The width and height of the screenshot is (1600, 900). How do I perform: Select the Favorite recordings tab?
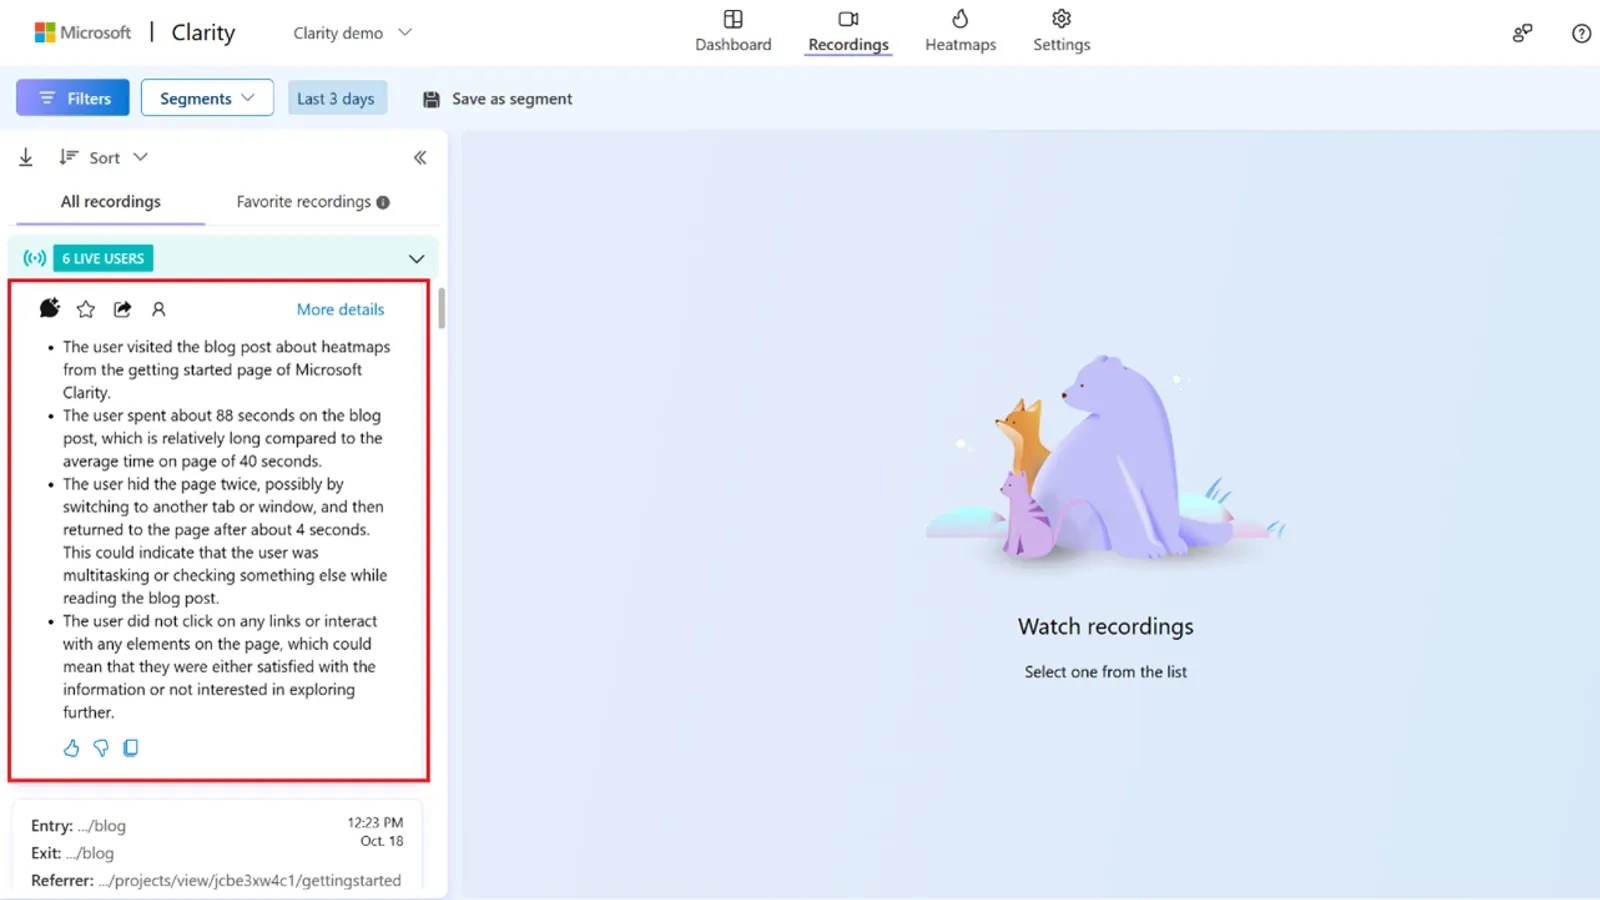point(312,201)
